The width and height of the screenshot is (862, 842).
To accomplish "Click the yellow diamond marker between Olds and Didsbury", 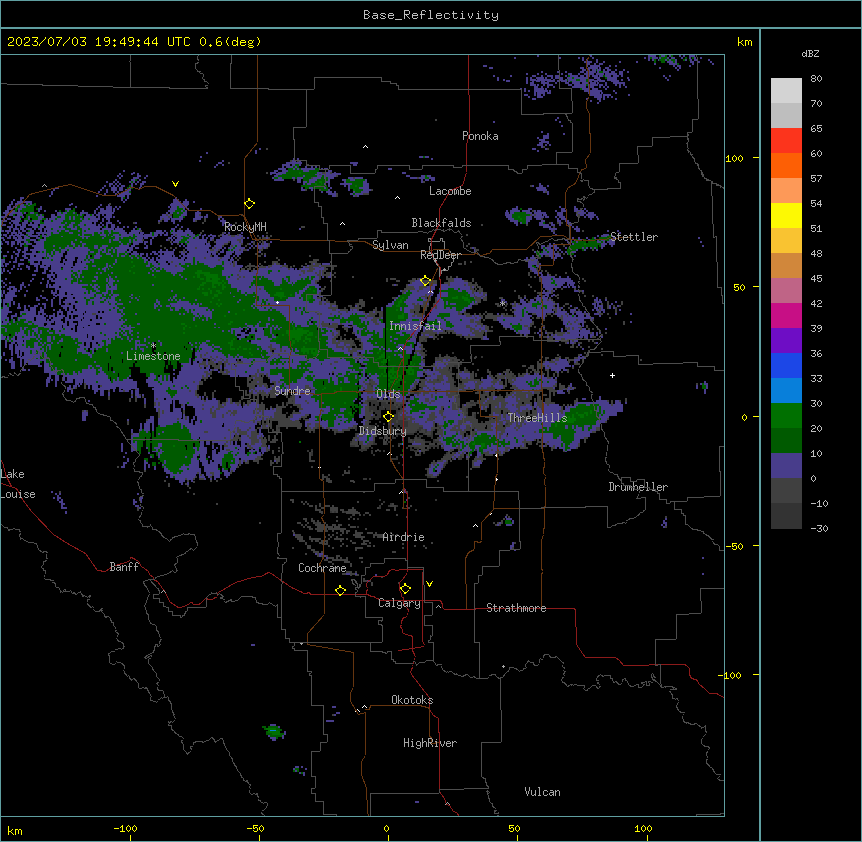I will point(388,417).
